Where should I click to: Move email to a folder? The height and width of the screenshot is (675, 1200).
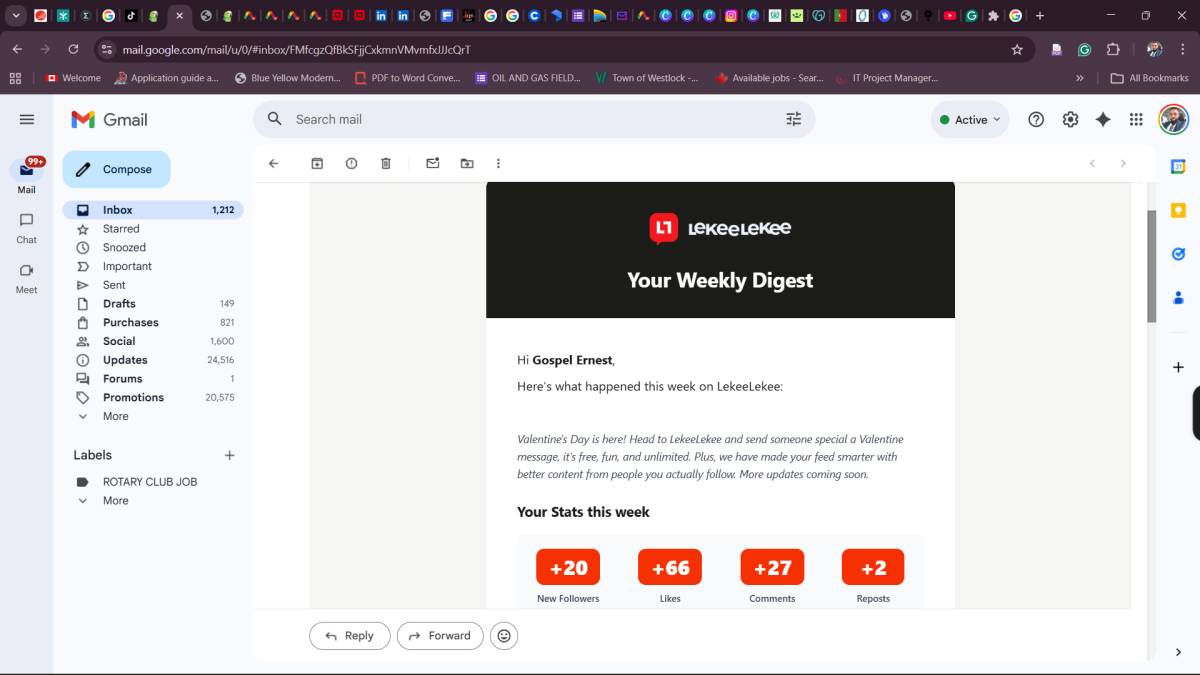point(467,163)
